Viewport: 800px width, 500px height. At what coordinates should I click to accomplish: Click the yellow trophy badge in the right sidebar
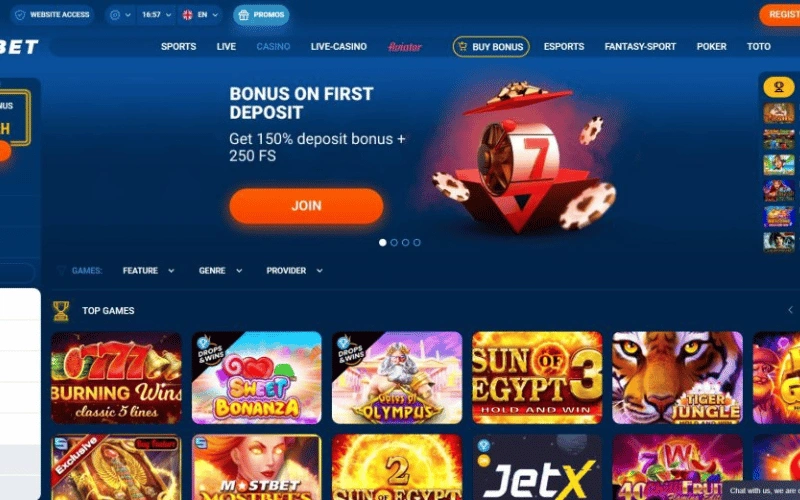click(779, 87)
